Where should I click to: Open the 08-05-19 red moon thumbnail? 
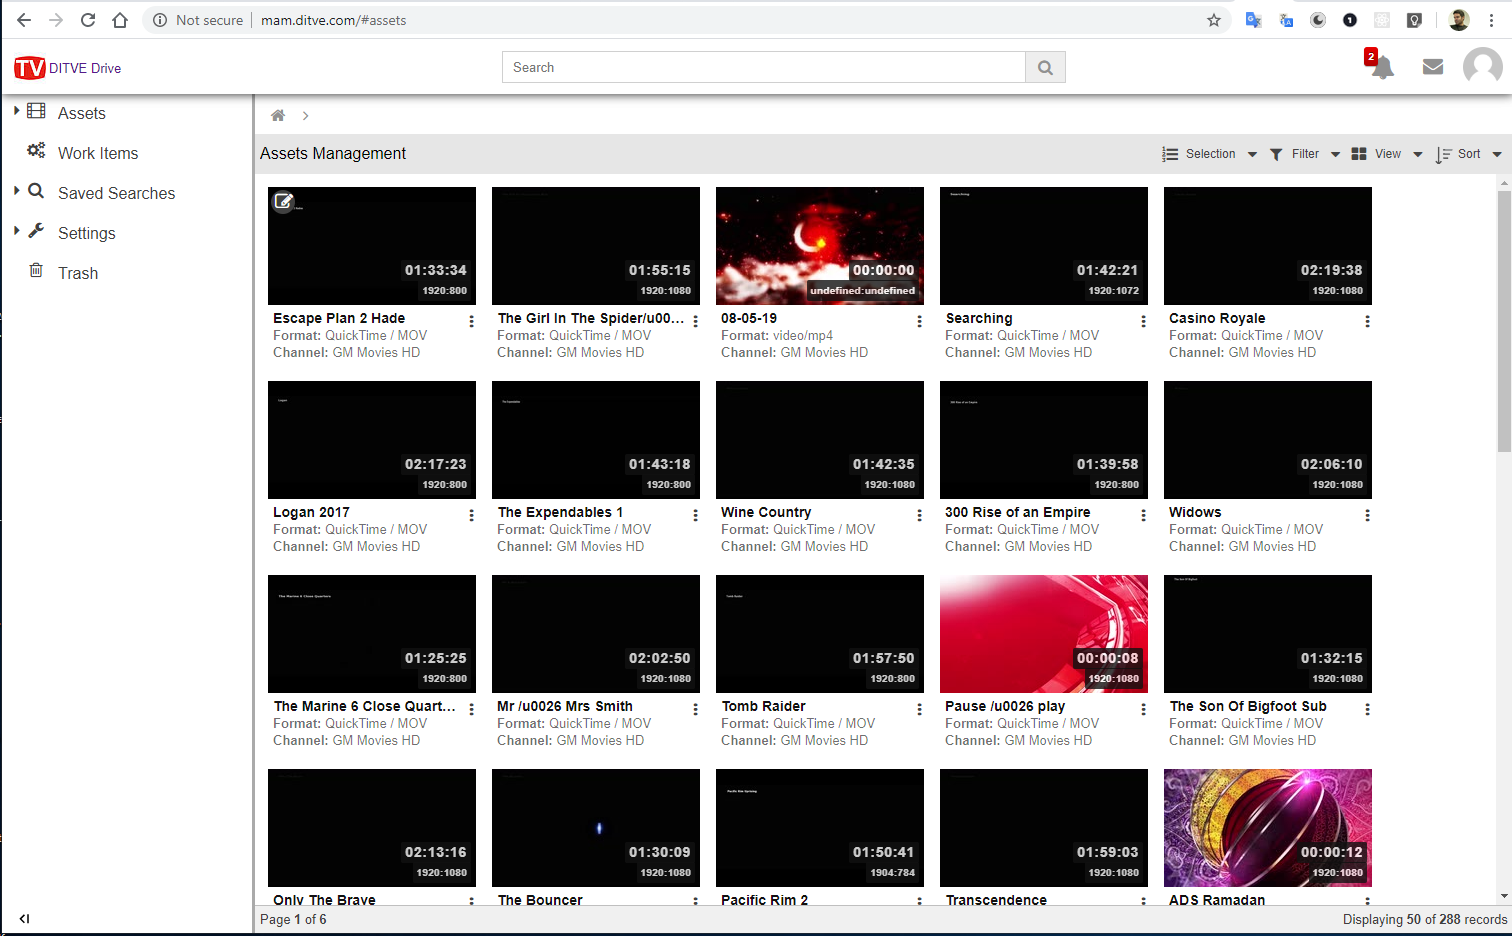pos(820,246)
